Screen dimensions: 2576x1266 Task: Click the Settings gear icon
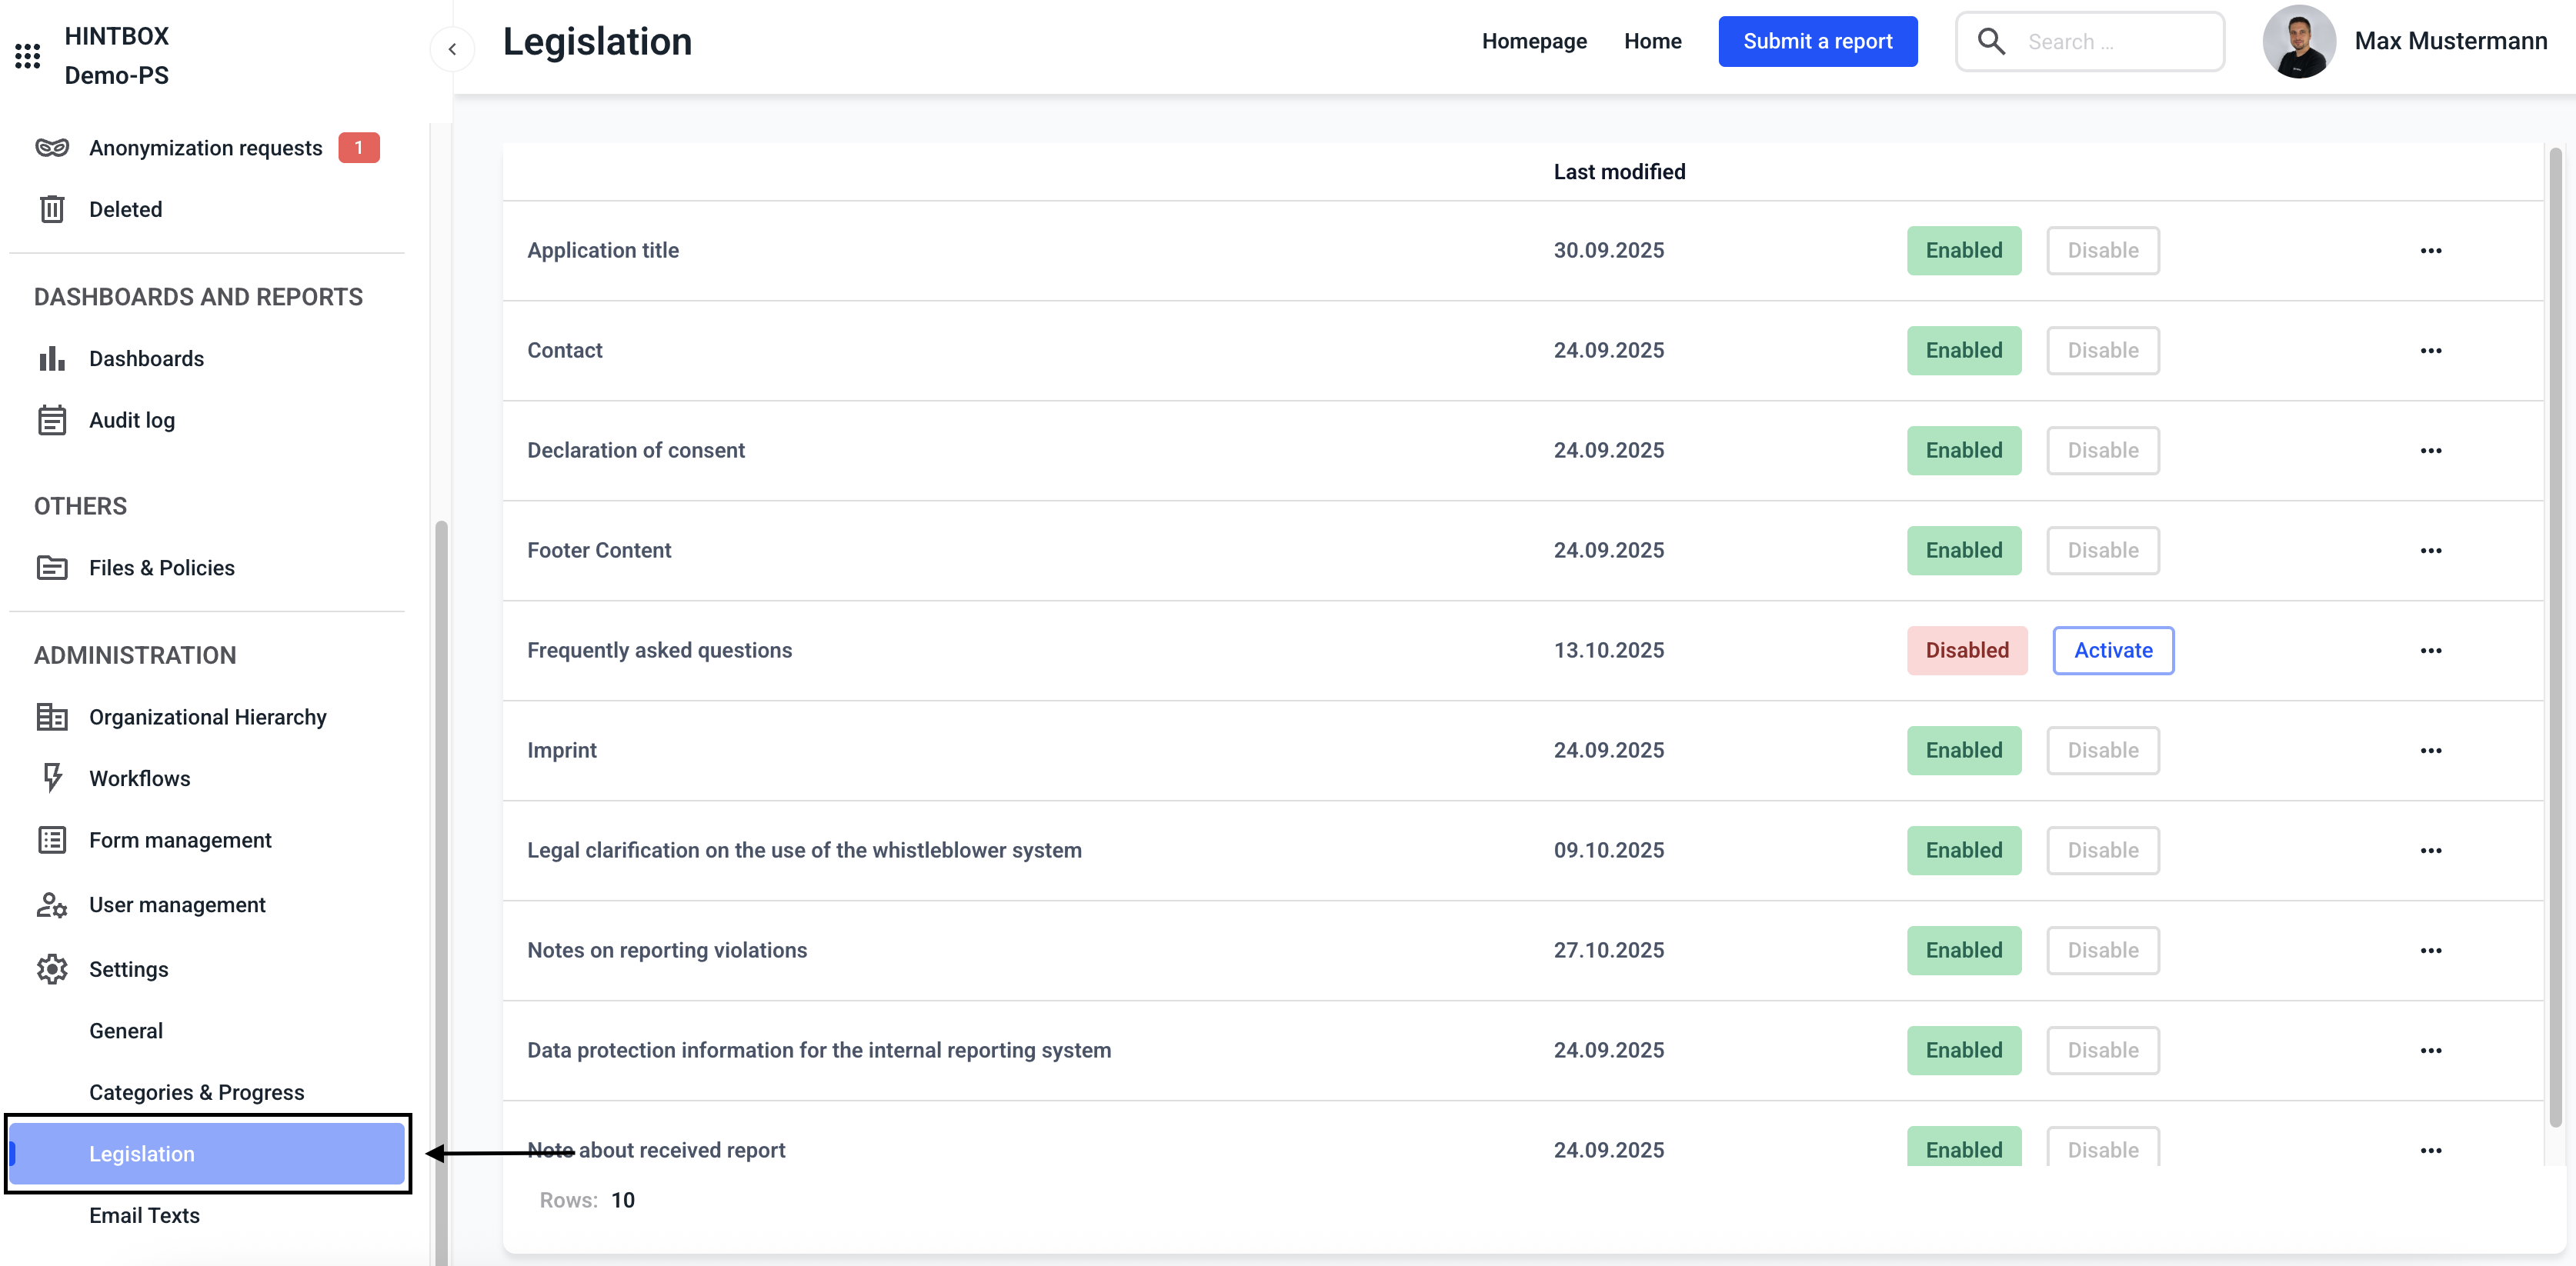(x=52, y=969)
